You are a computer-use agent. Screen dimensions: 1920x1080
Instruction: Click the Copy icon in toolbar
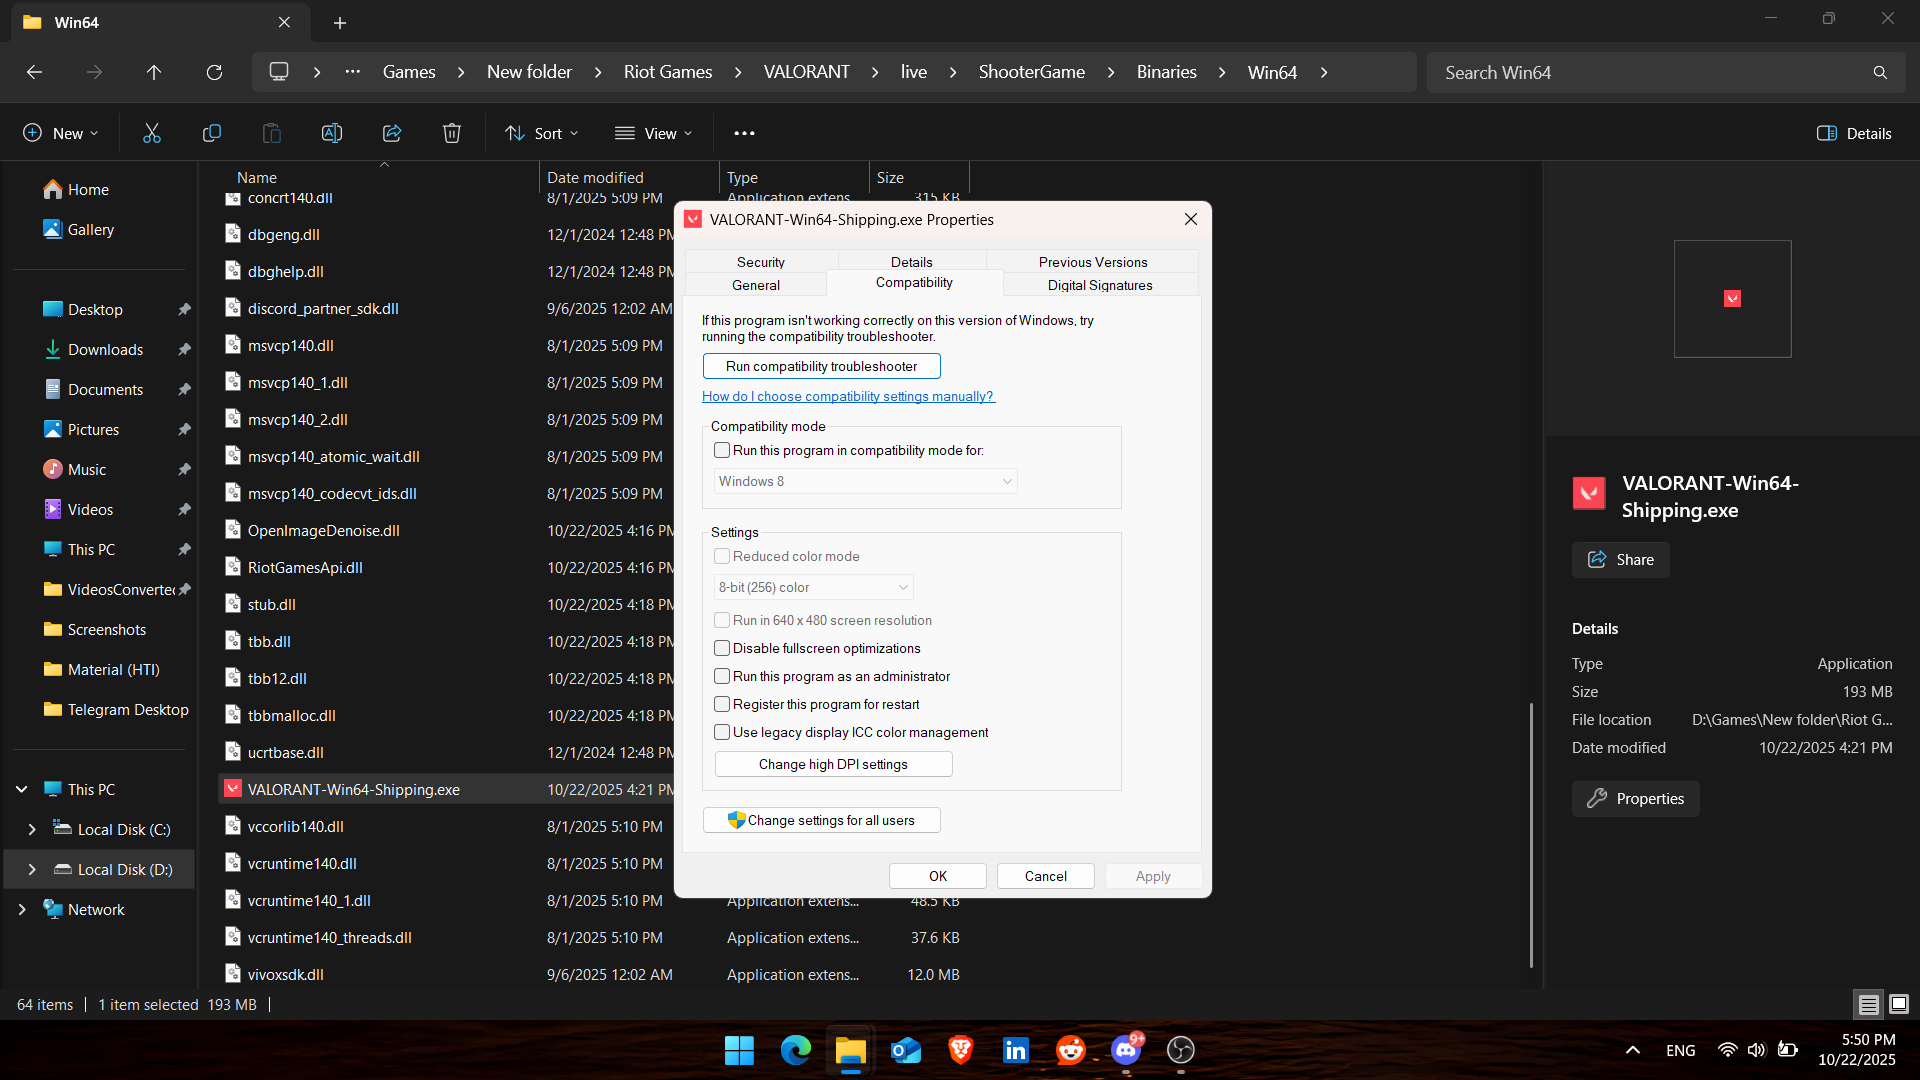click(212, 133)
